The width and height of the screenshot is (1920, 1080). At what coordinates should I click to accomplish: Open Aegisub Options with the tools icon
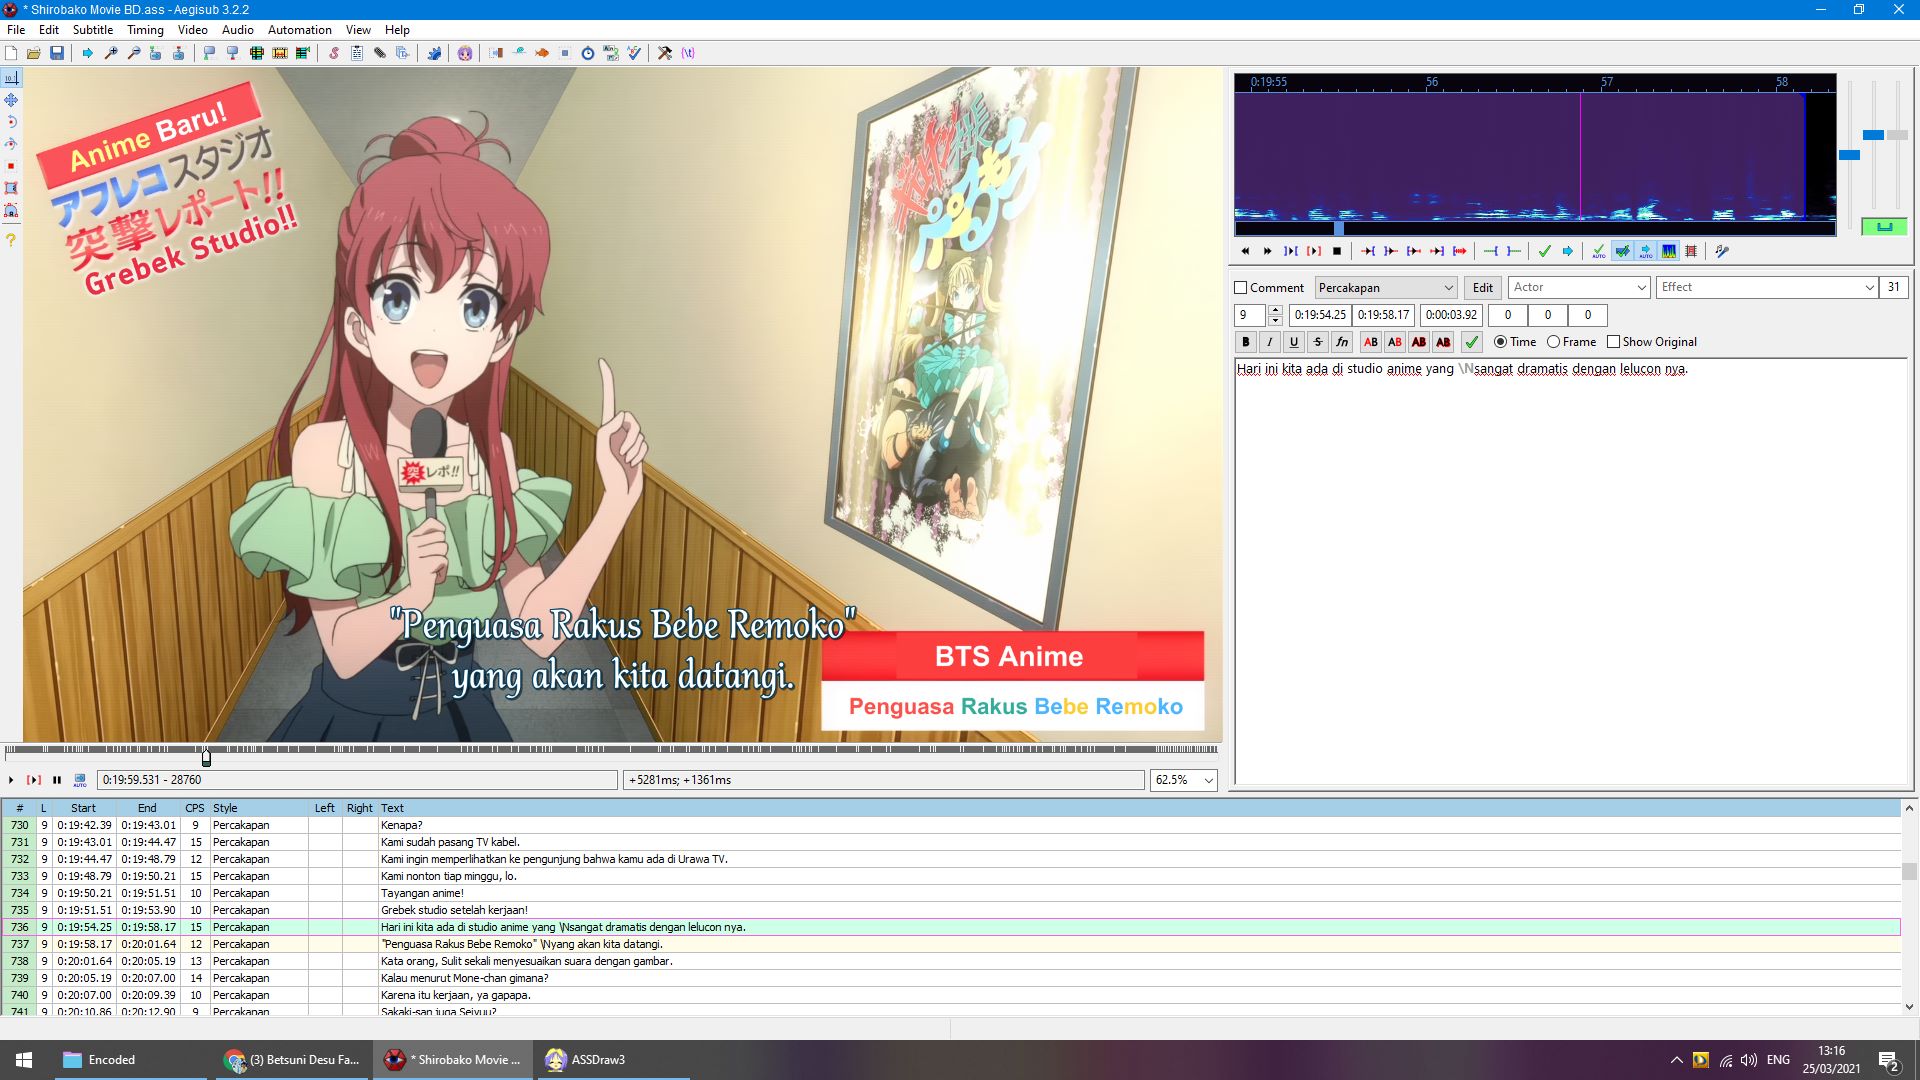[x=665, y=53]
